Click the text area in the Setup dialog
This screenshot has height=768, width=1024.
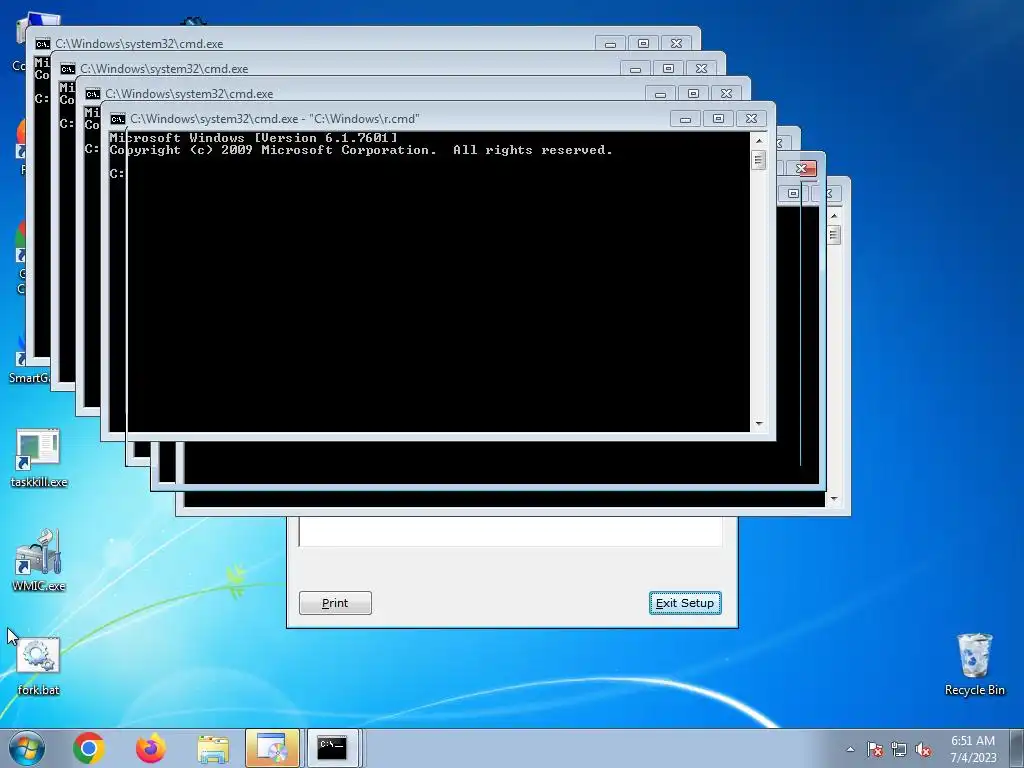tap(511, 532)
